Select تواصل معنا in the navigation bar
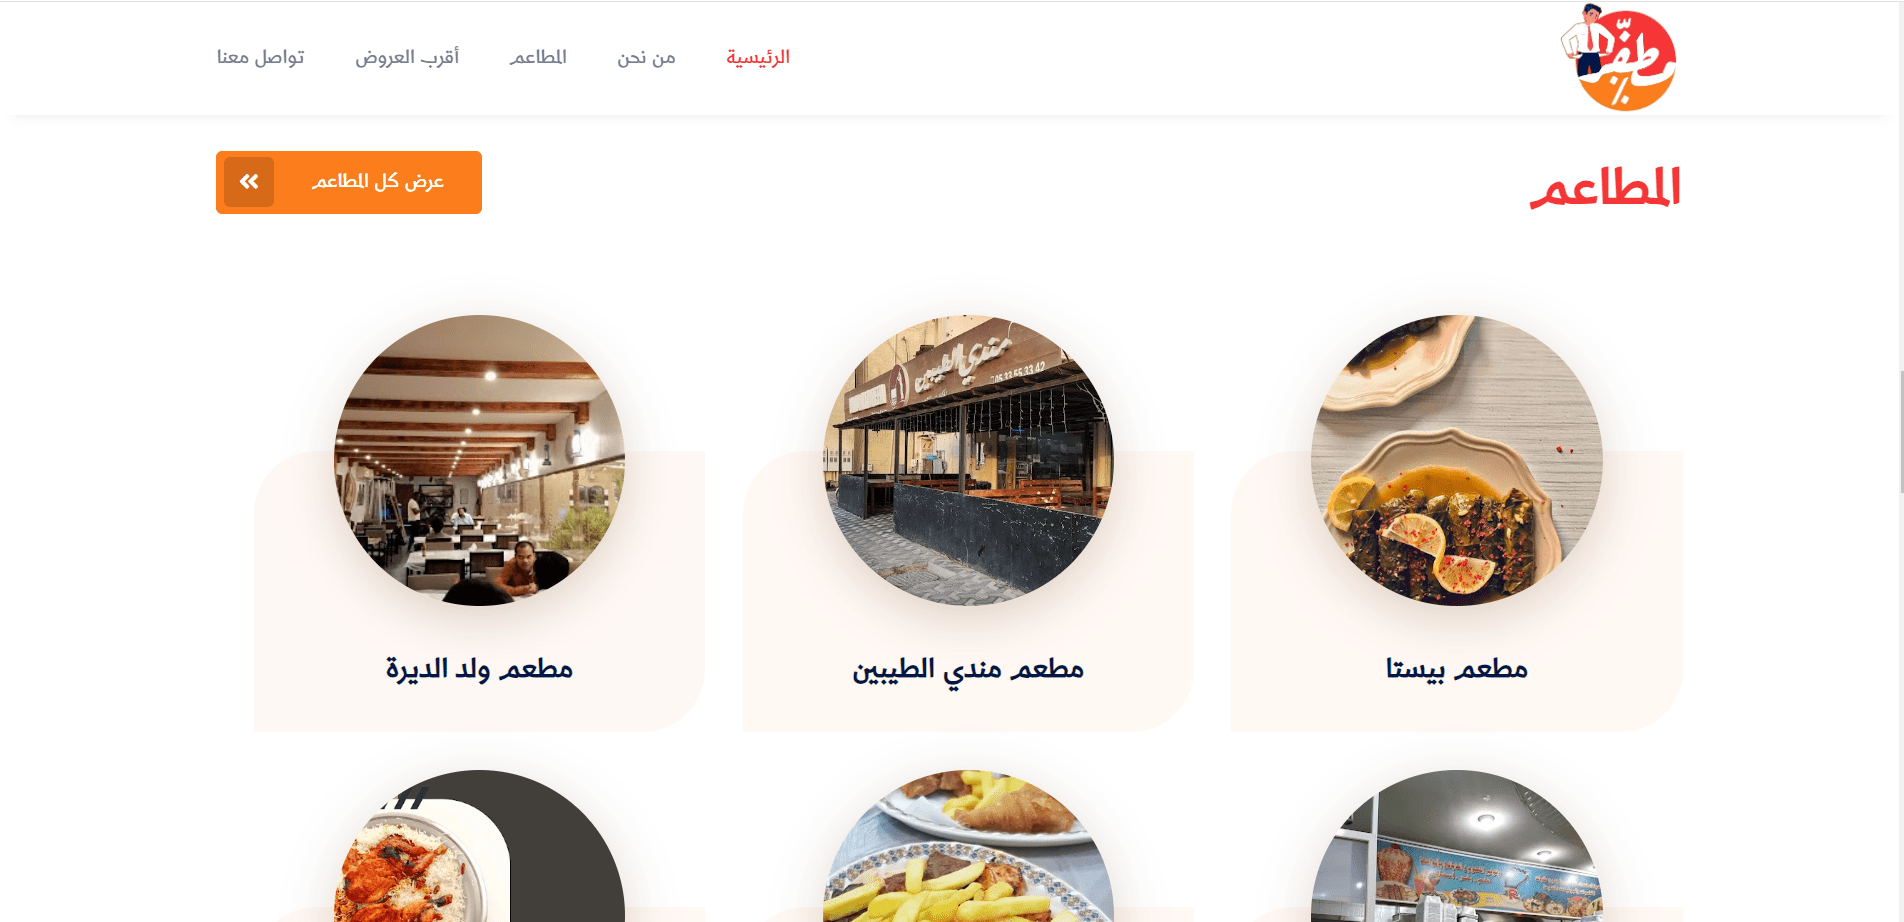1904x922 pixels. click(260, 57)
